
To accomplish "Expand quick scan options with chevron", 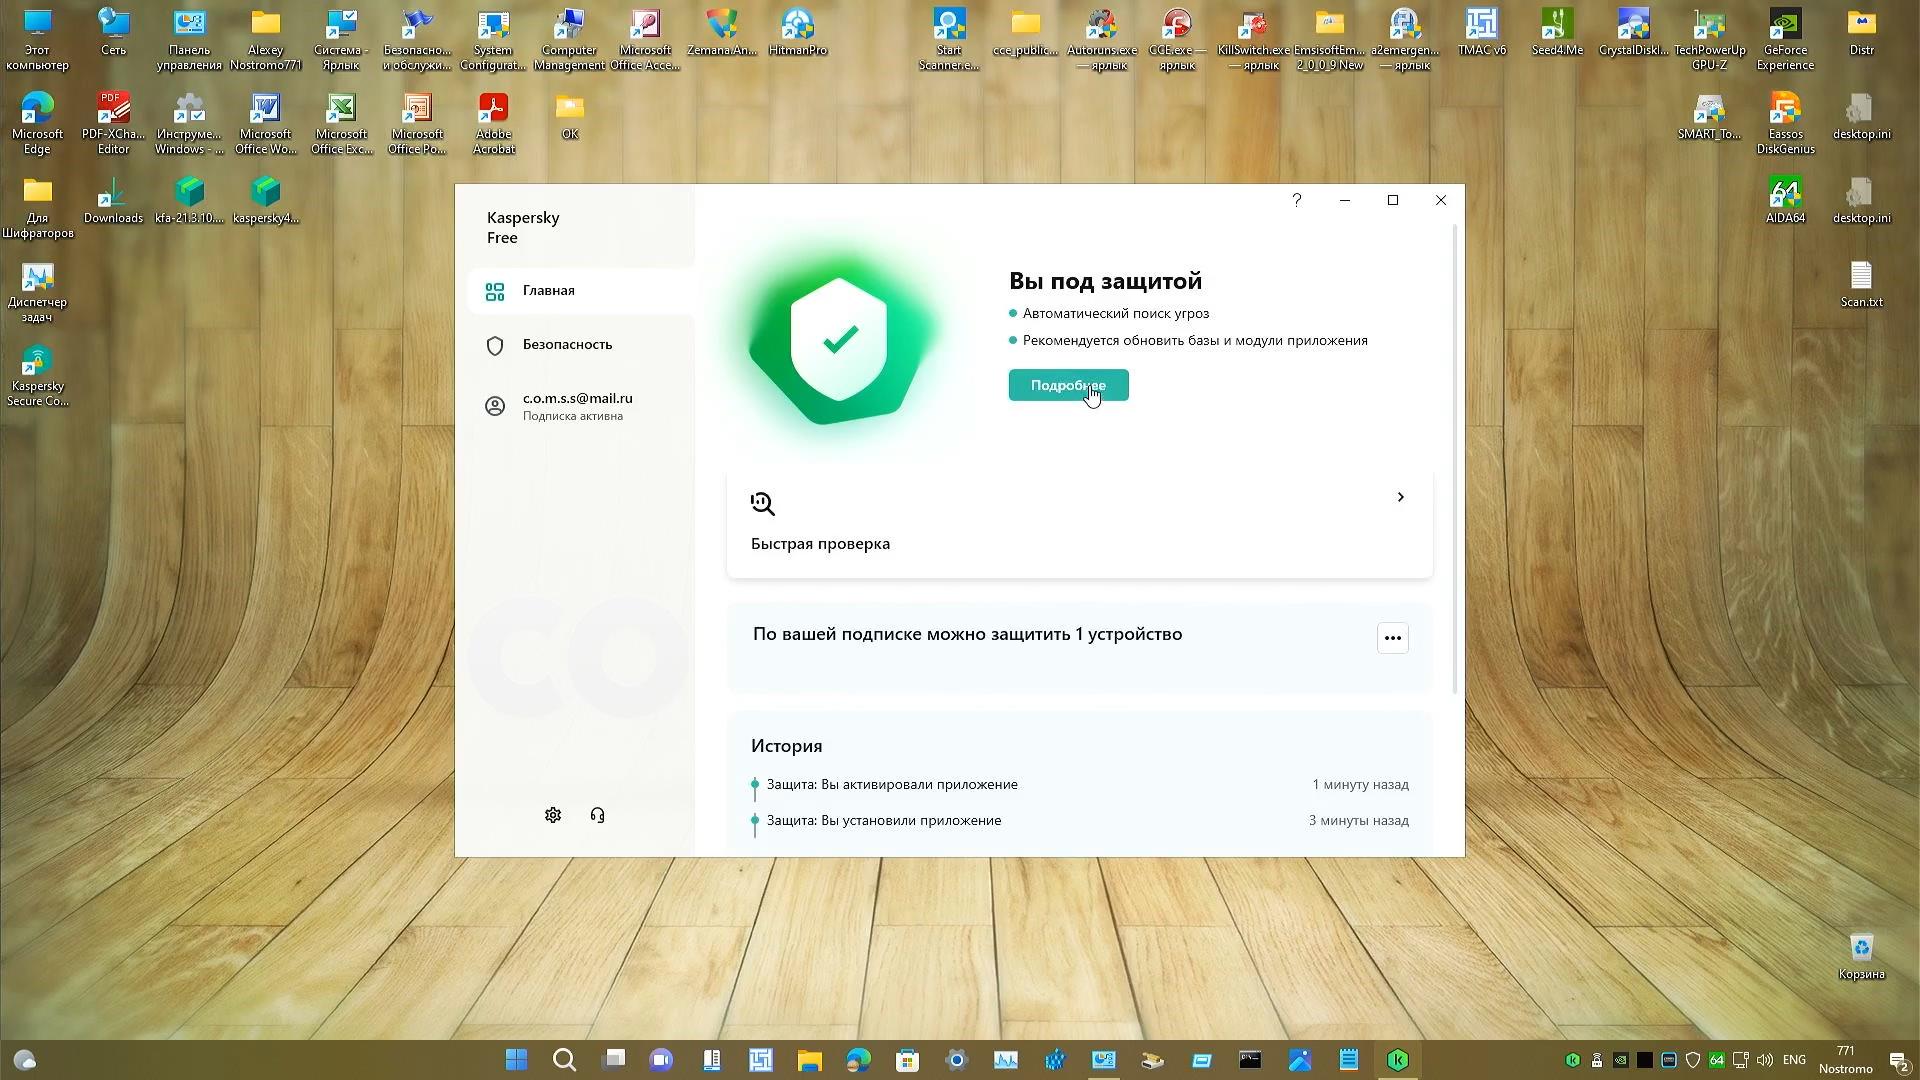I will pos(1400,497).
